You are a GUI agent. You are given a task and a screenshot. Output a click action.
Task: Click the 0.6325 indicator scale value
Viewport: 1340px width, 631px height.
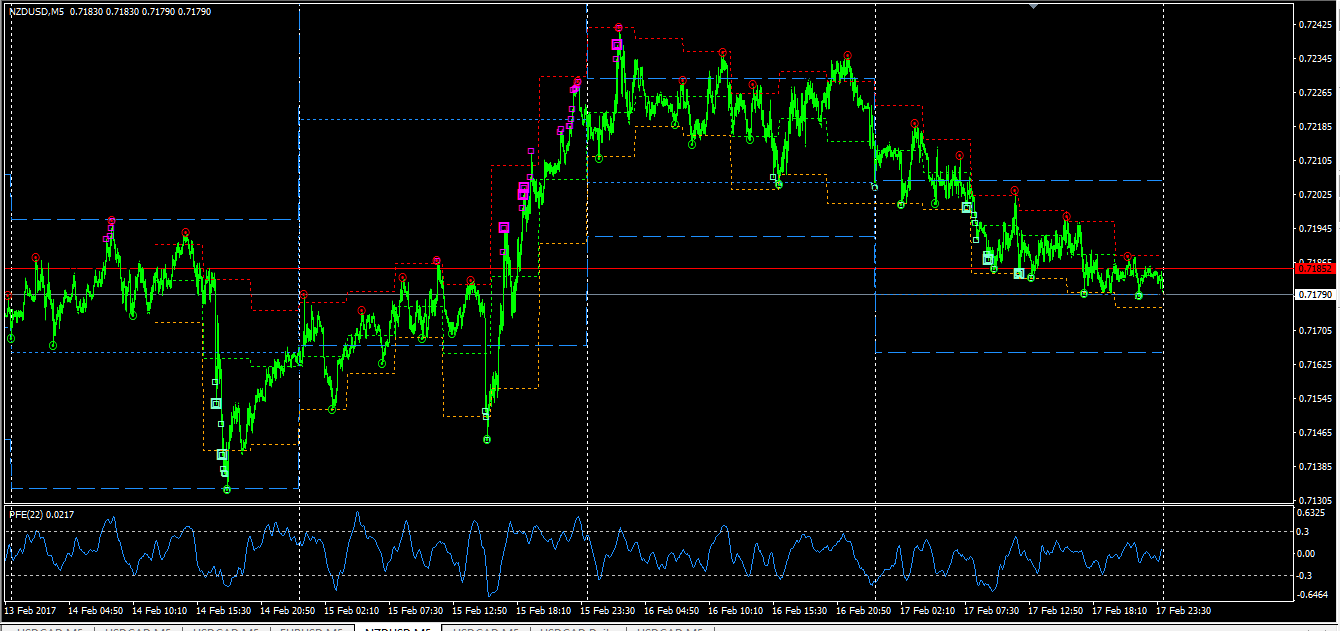tap(1311, 513)
